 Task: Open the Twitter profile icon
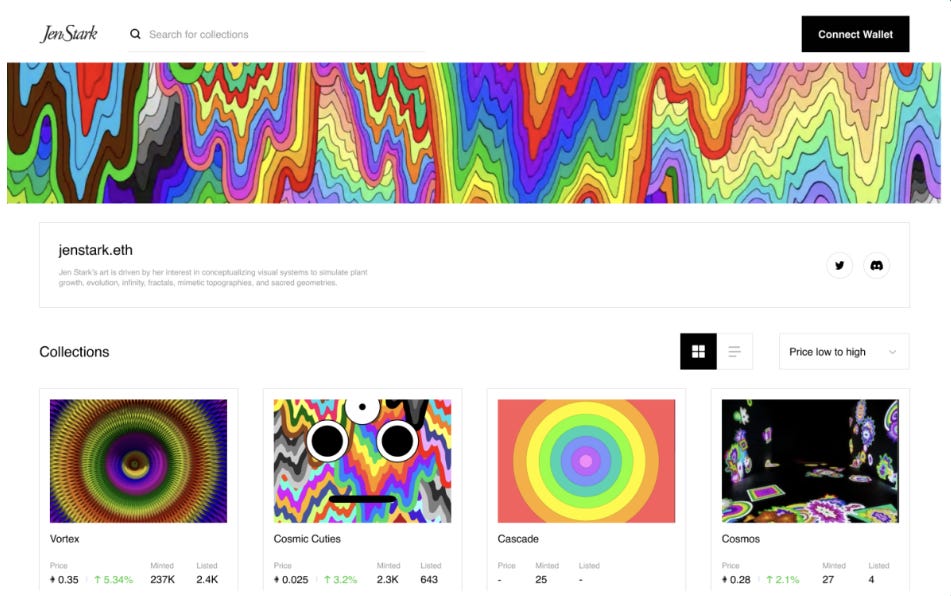point(839,266)
